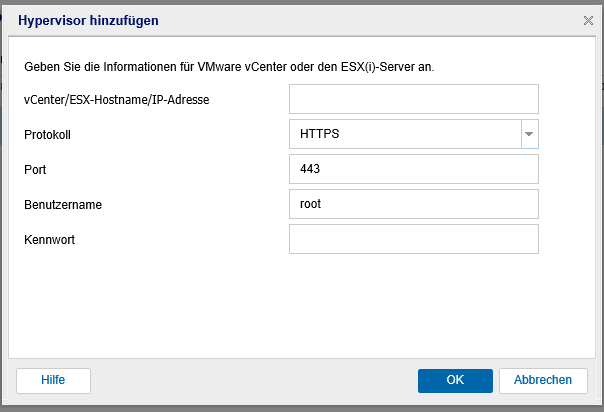Viewport: 604px width, 412px height.
Task: Click the word root in the Benutzername field
Action: pos(310,204)
